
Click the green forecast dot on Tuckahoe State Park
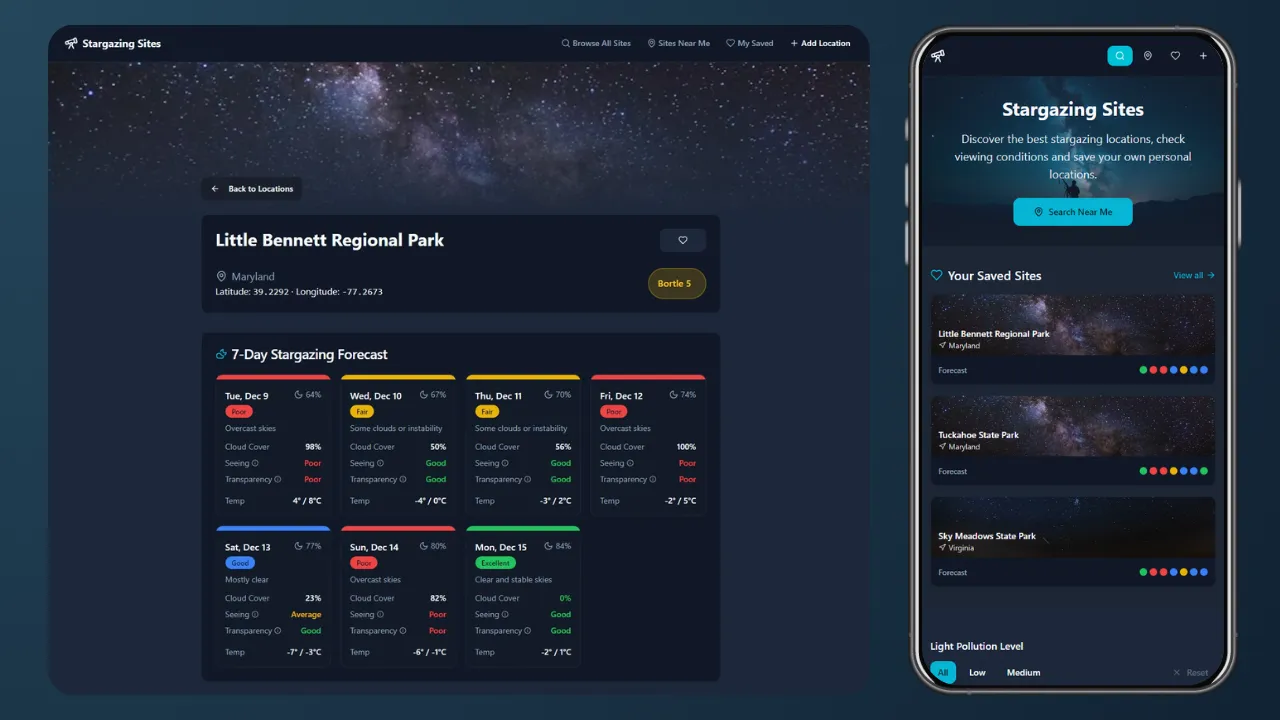[1143, 471]
